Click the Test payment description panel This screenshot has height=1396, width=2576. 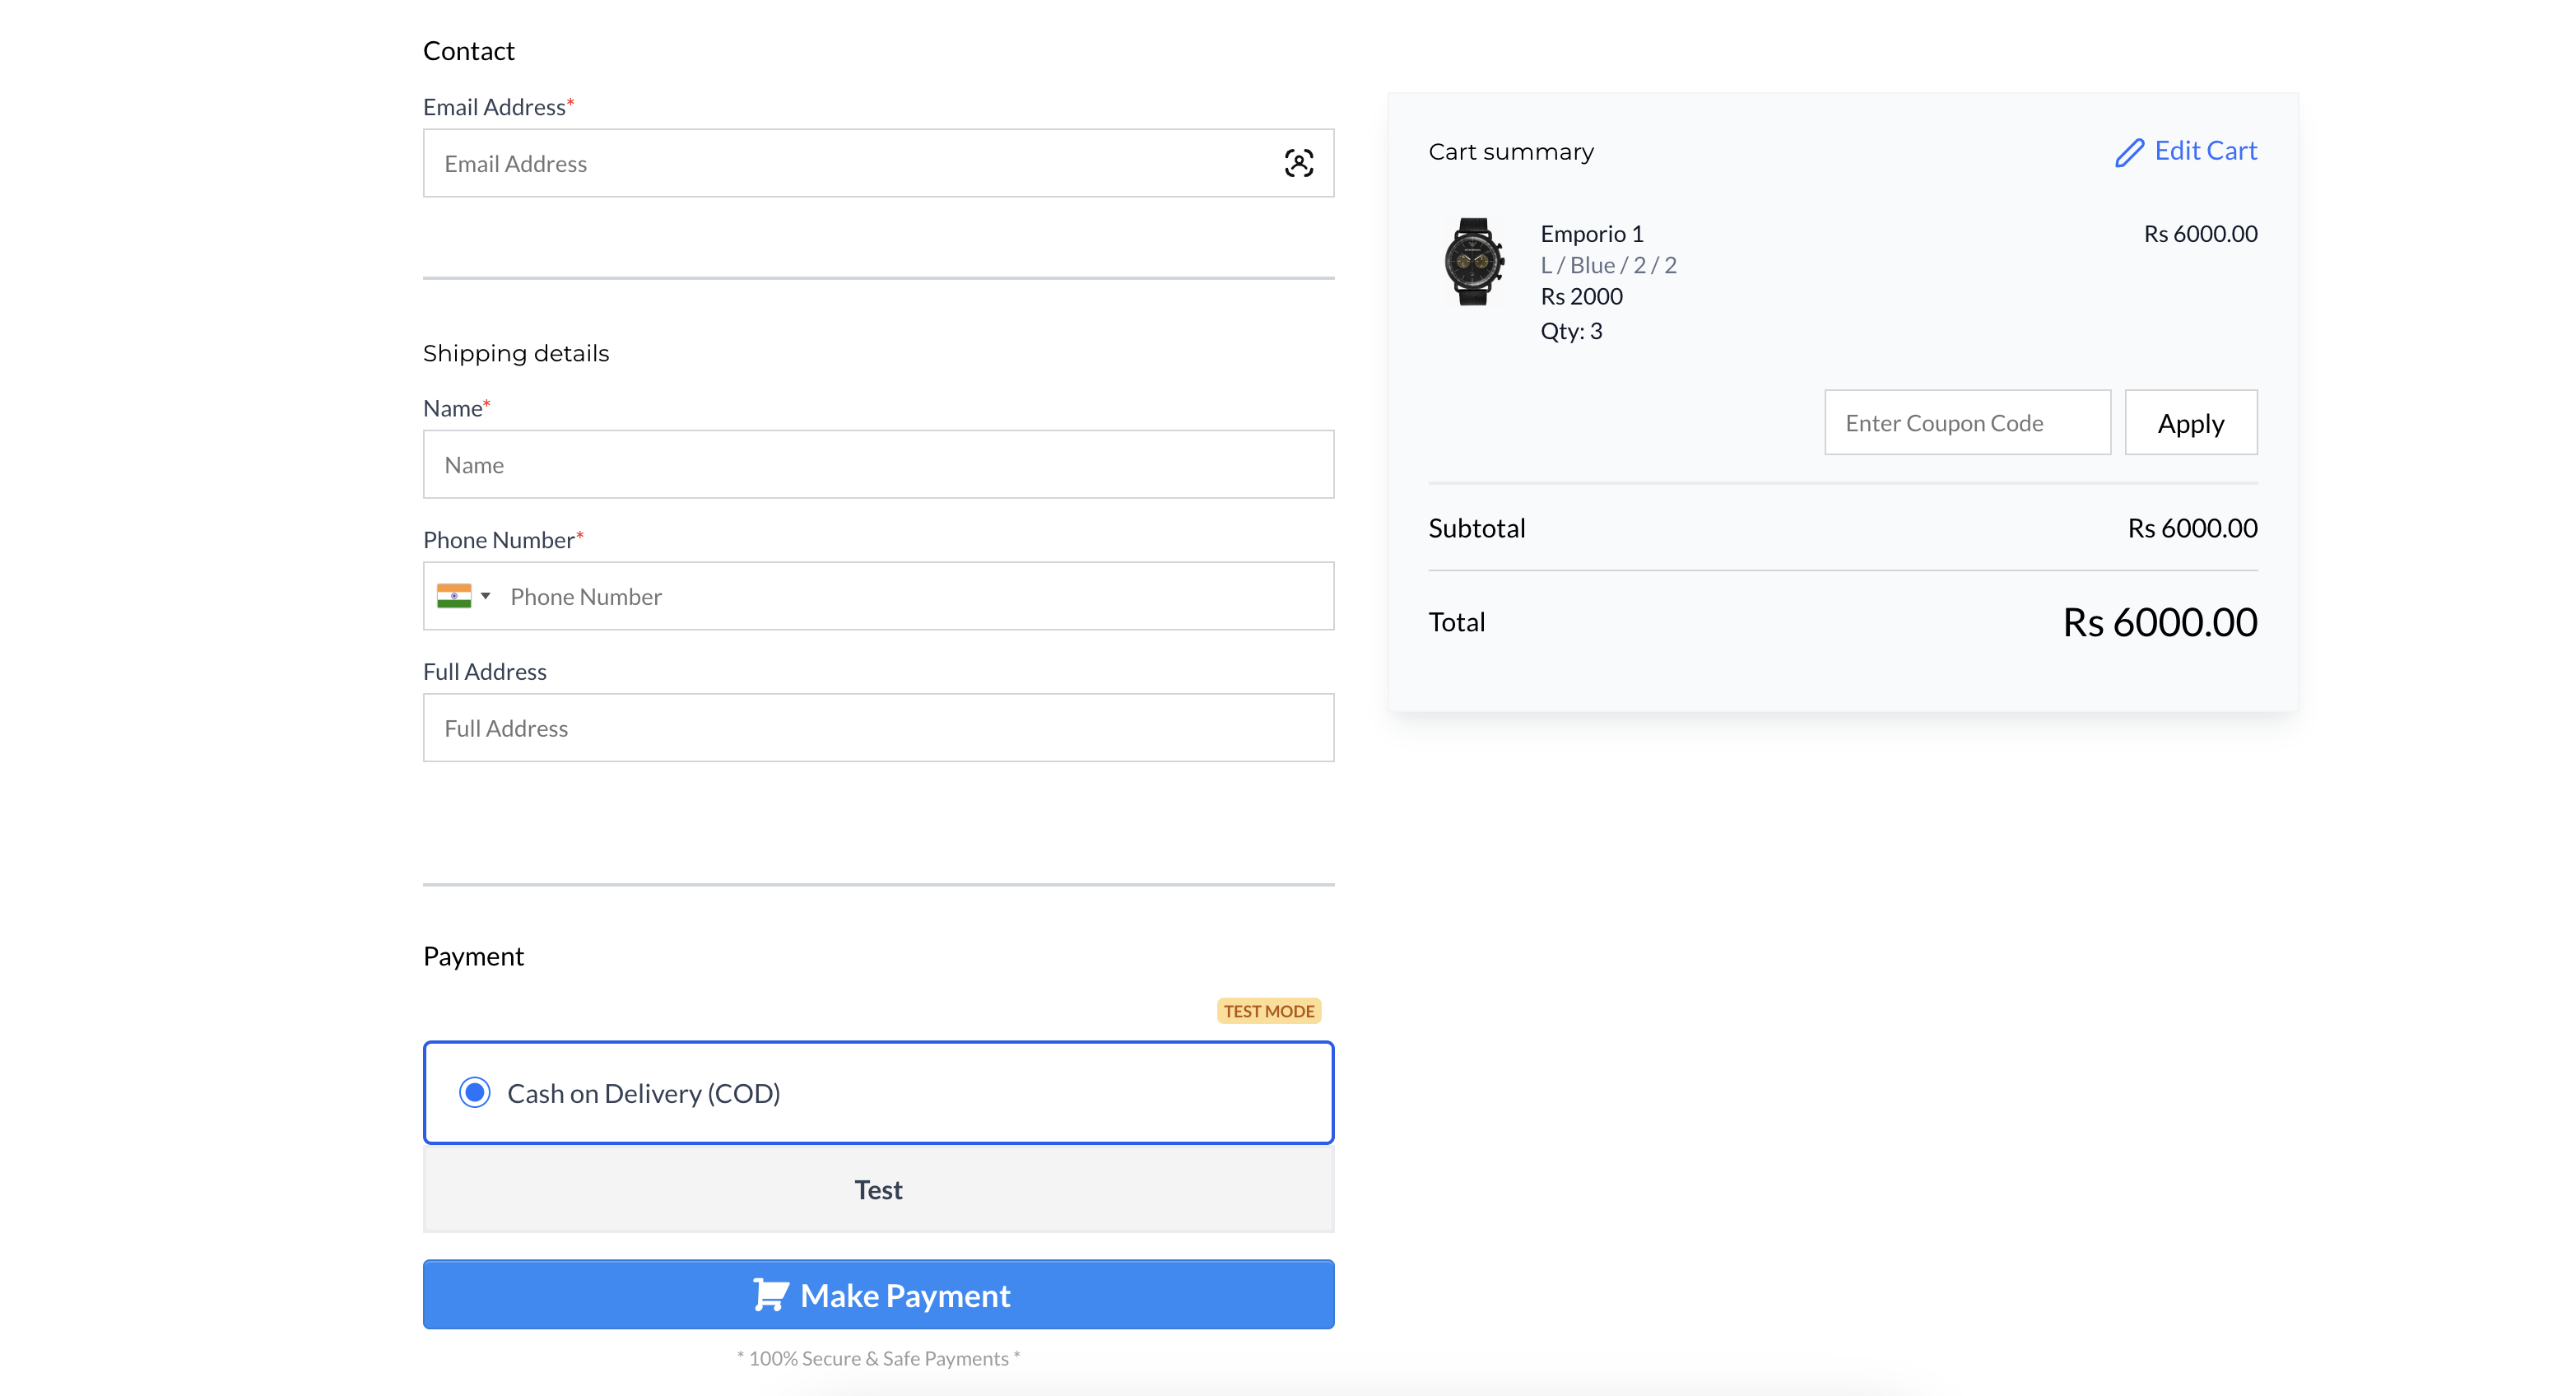click(878, 1189)
